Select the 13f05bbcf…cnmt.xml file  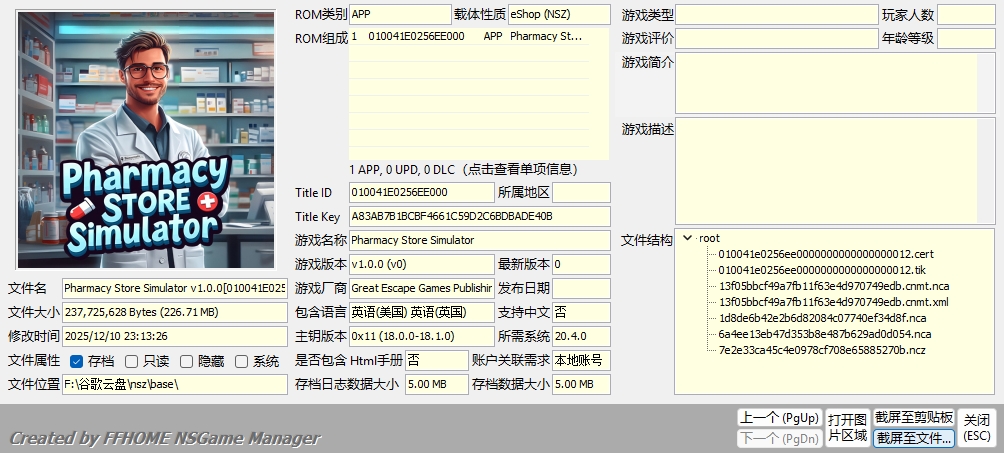[833, 302]
